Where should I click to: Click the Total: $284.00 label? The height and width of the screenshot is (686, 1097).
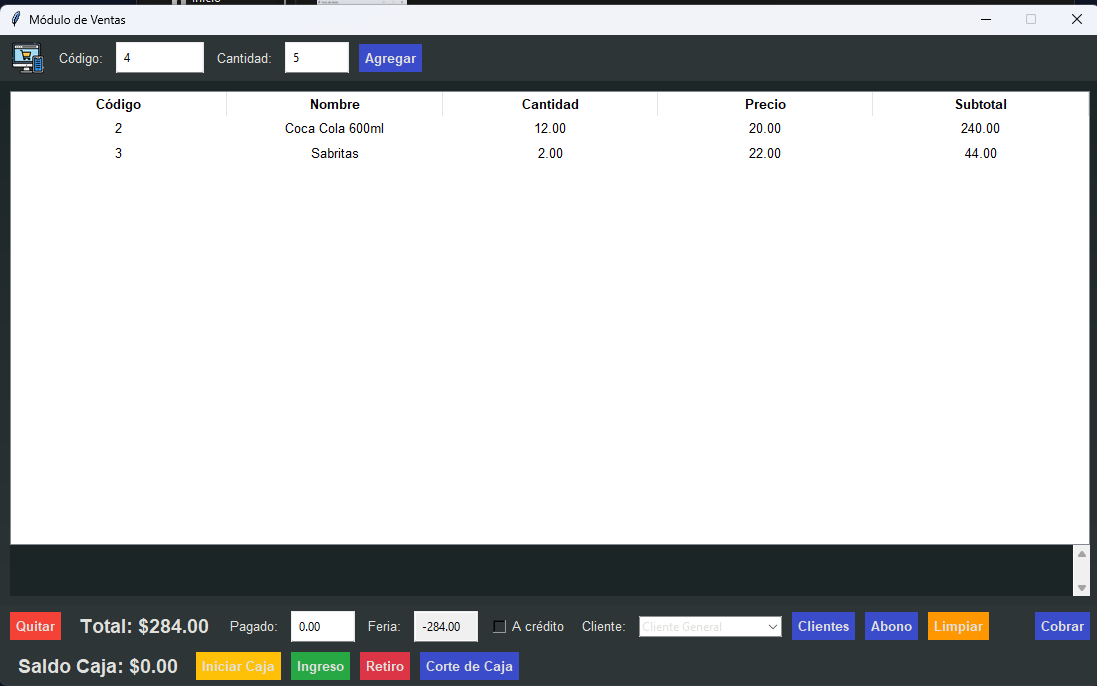[144, 626]
